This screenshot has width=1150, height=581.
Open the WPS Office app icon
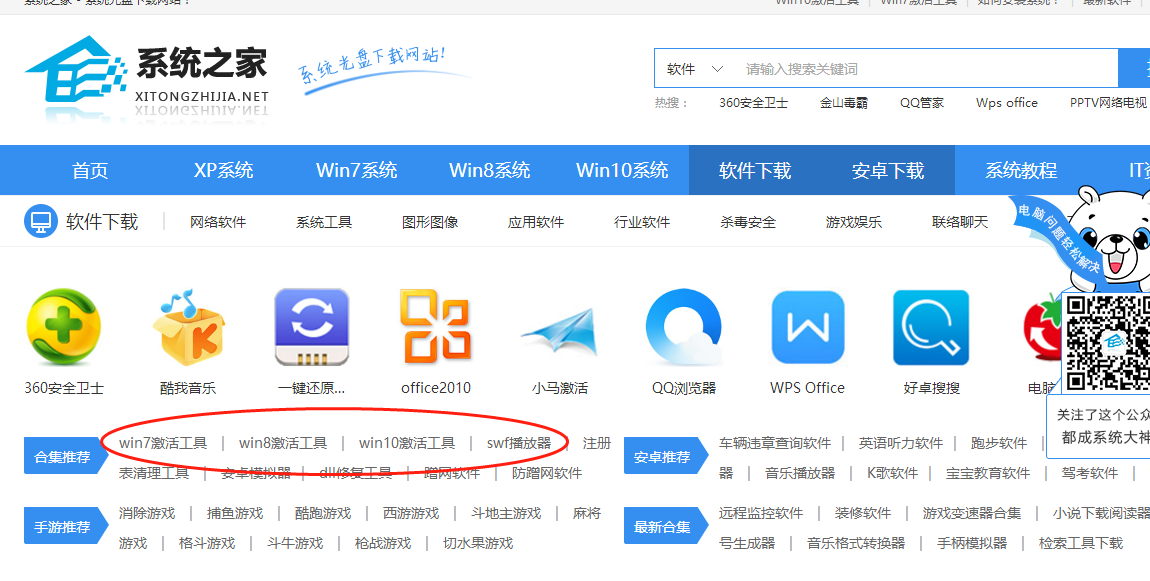[x=807, y=327]
